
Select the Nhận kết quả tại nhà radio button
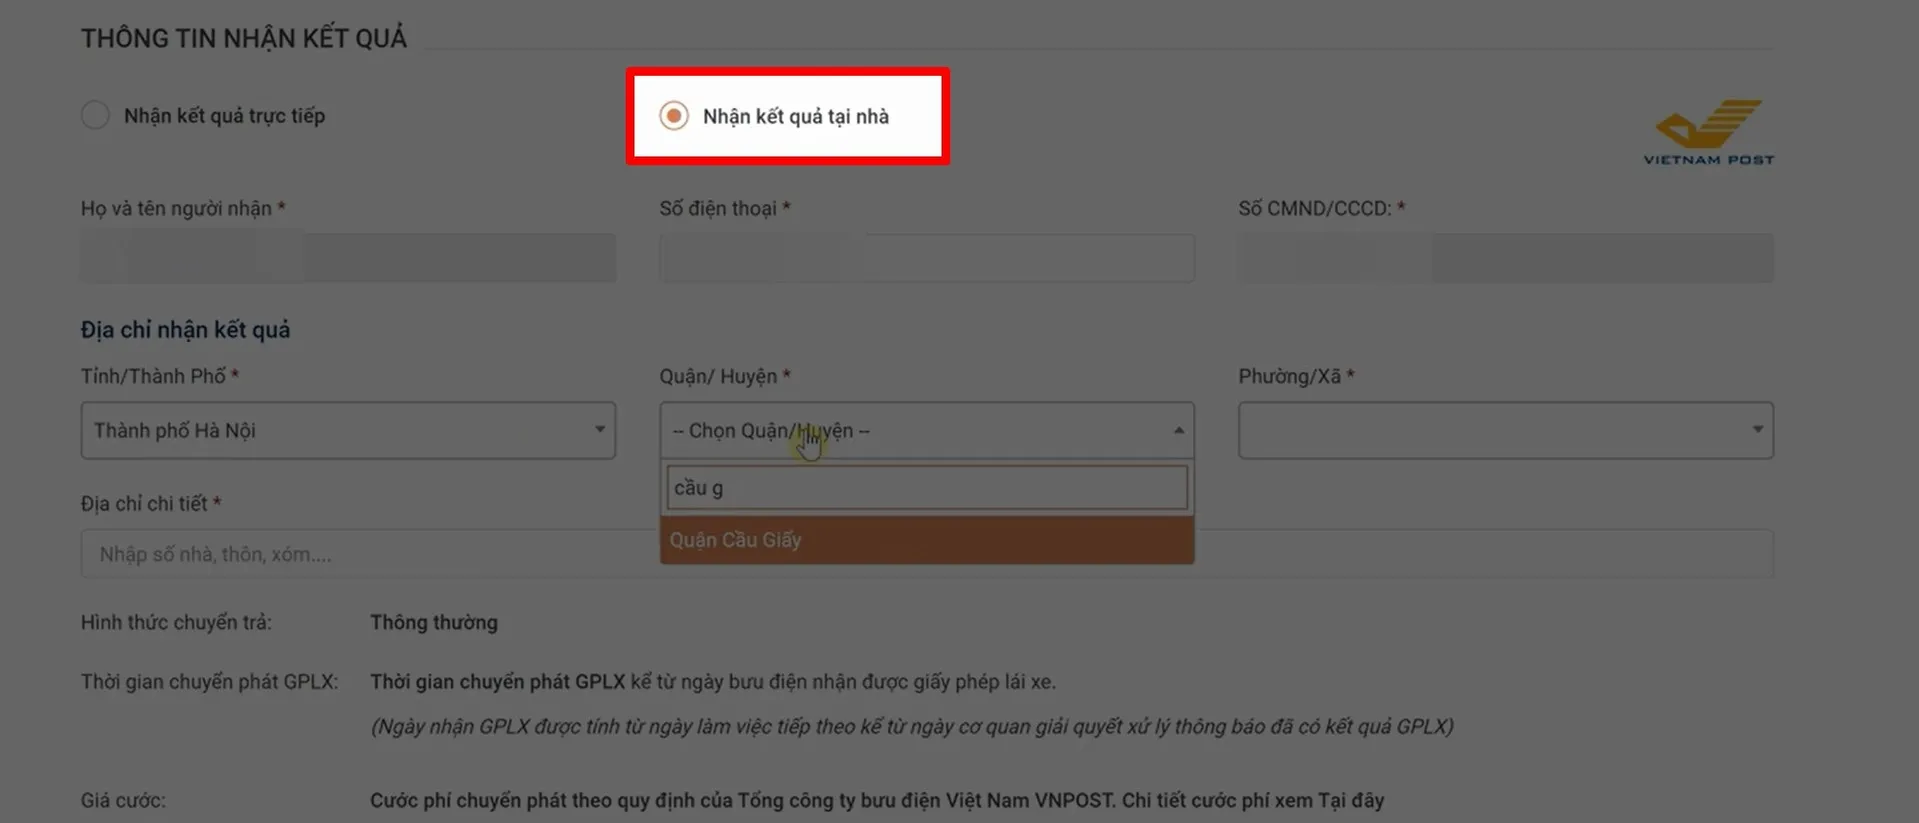674,116
